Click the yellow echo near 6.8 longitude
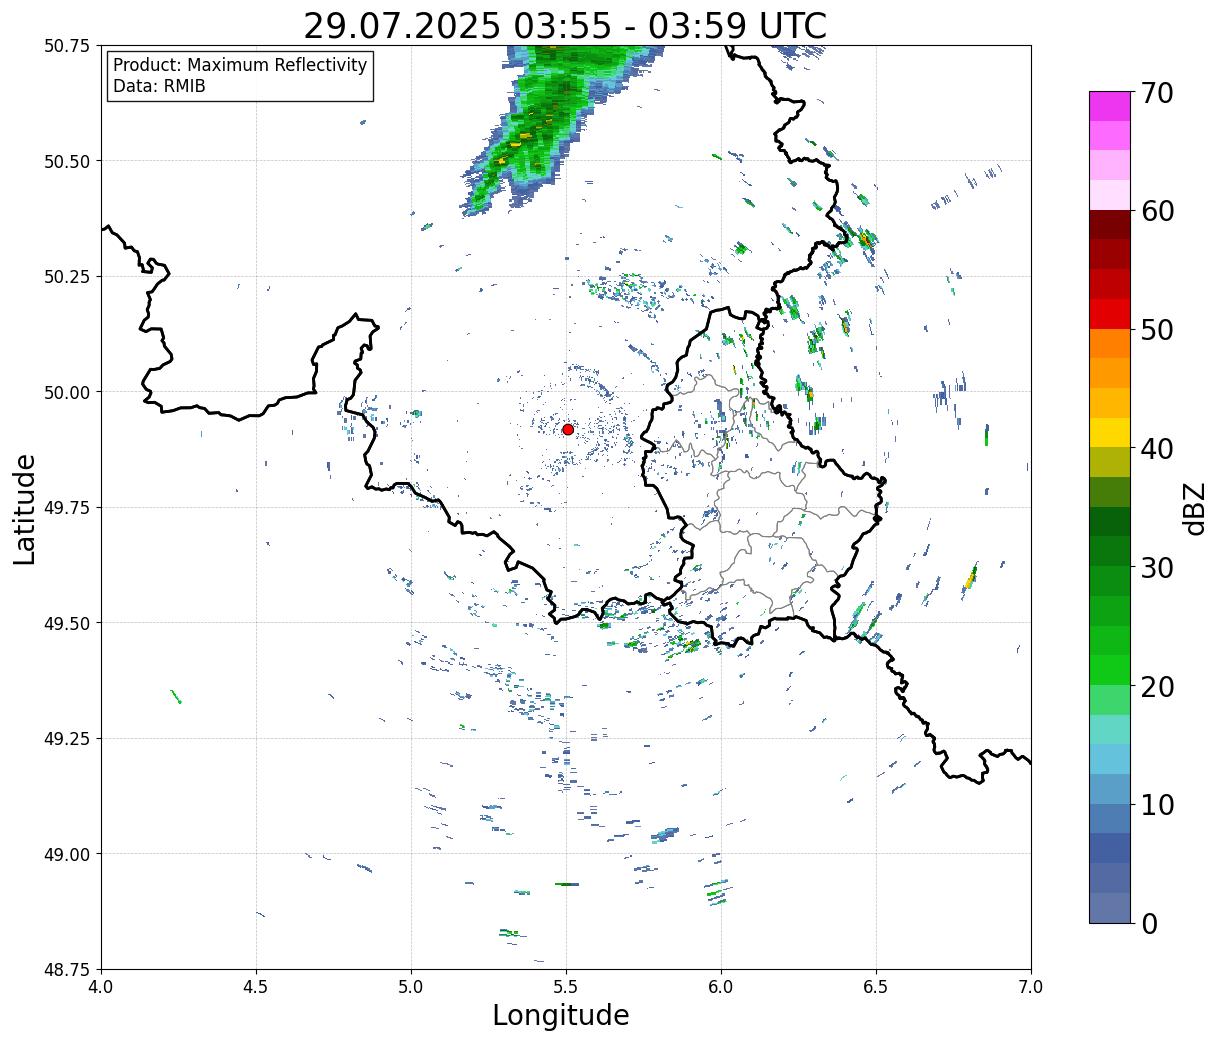Viewport: 1219px width, 1040px height. tap(970, 578)
